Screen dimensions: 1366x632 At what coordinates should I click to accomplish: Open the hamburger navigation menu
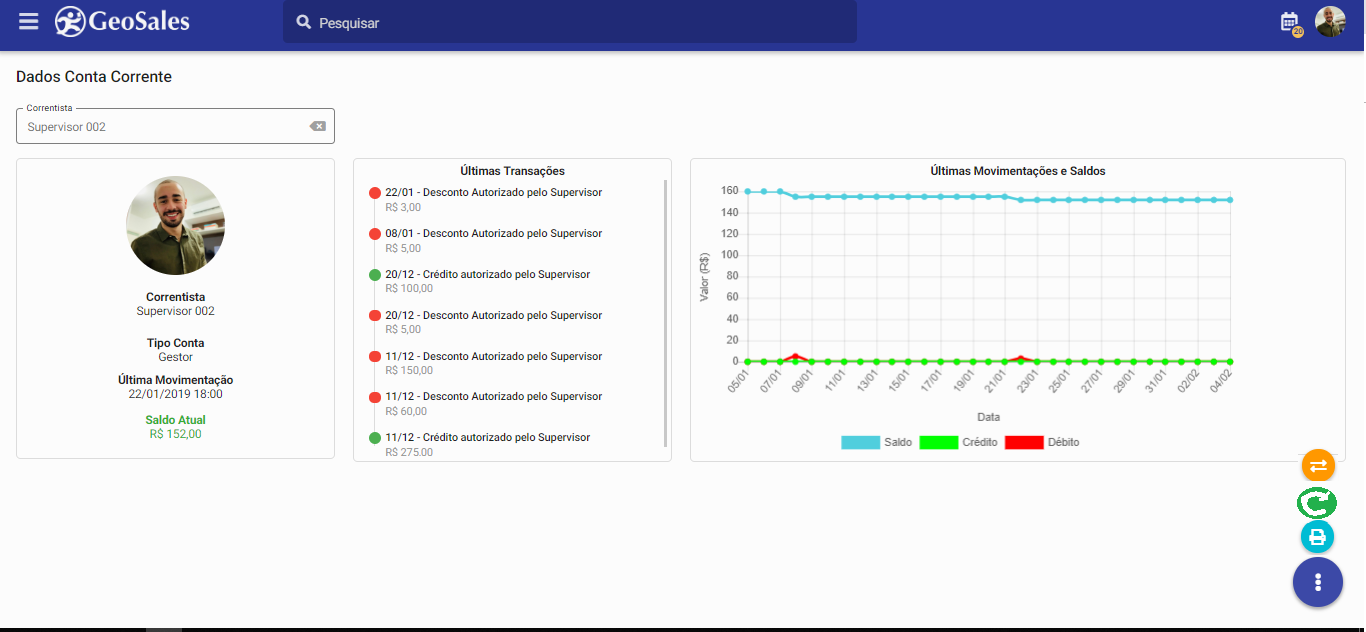tap(28, 21)
